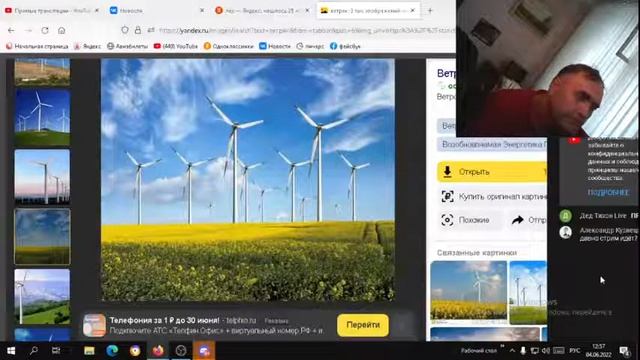The width and height of the screenshot is (640, 360).
Task: Select thumbnail of turbines at sunset sky
Action: [42, 177]
